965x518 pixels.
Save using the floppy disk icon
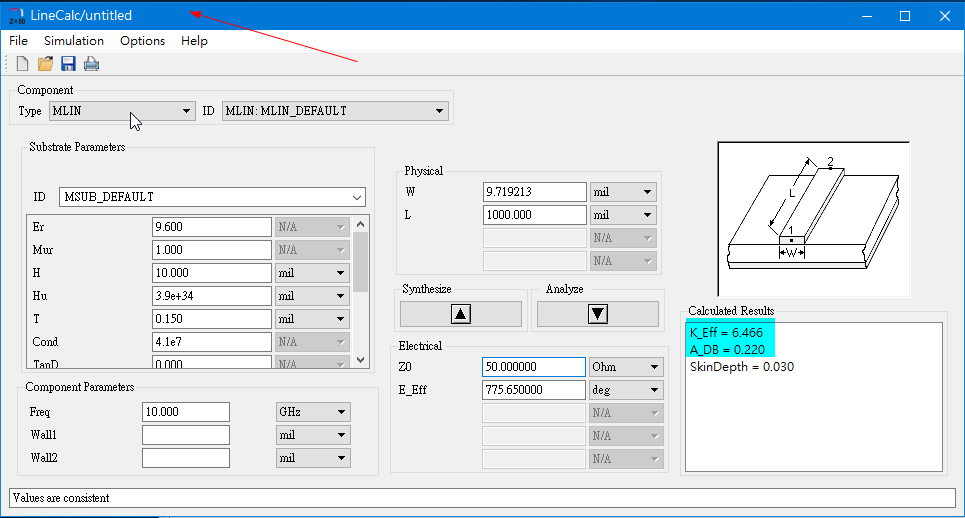tap(68, 63)
